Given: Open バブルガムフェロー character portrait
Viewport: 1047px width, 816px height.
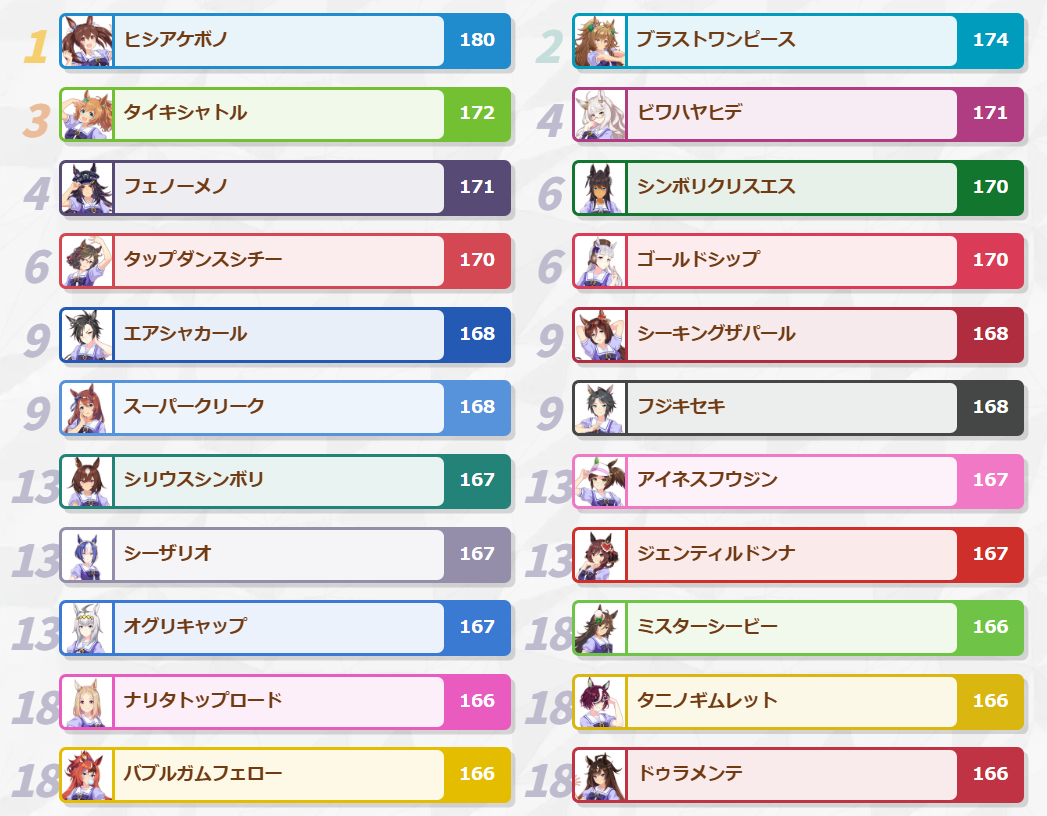Looking at the screenshot, I should coord(87,775).
